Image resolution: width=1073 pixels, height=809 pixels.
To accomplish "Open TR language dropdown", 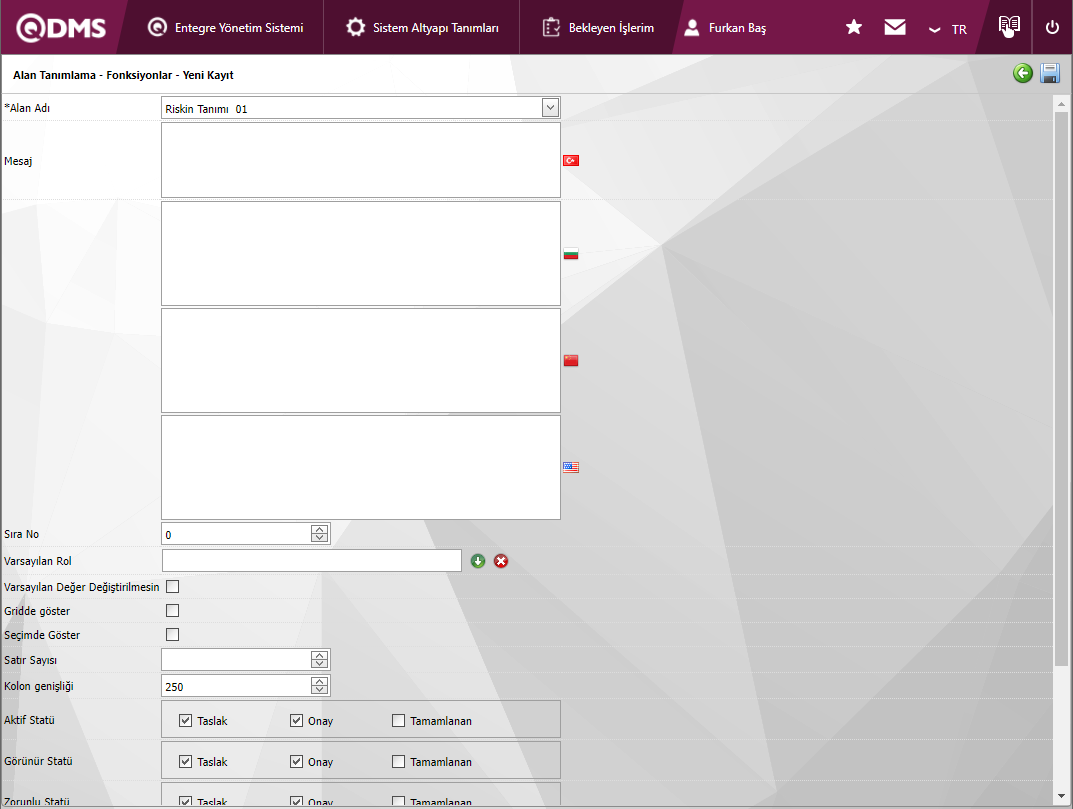I will [x=948, y=29].
